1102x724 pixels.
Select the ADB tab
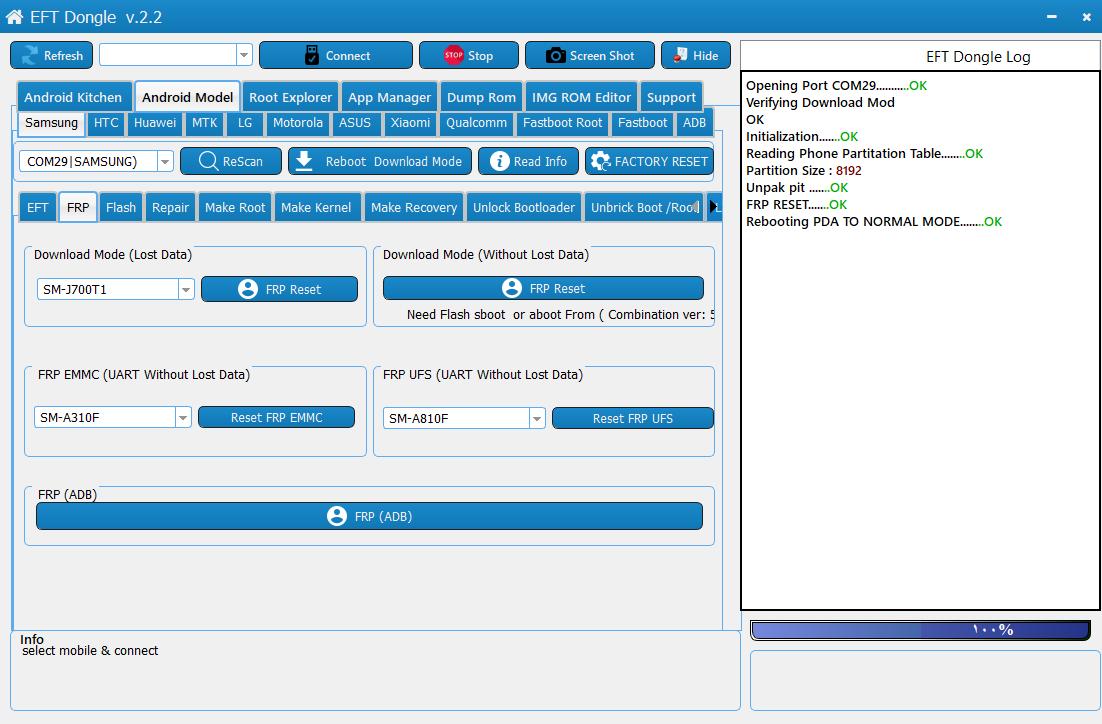pos(694,122)
